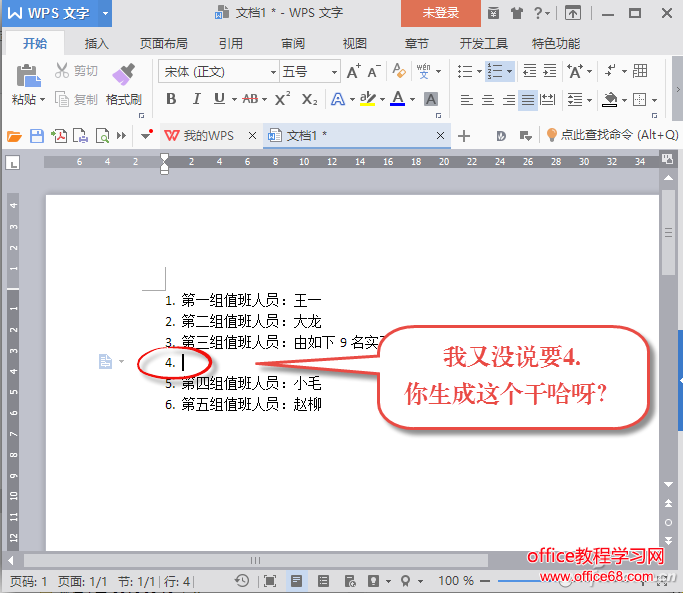Viewport: 683px width, 593px height.
Task: Expand more quick access toolbar items
Action: click(122, 136)
